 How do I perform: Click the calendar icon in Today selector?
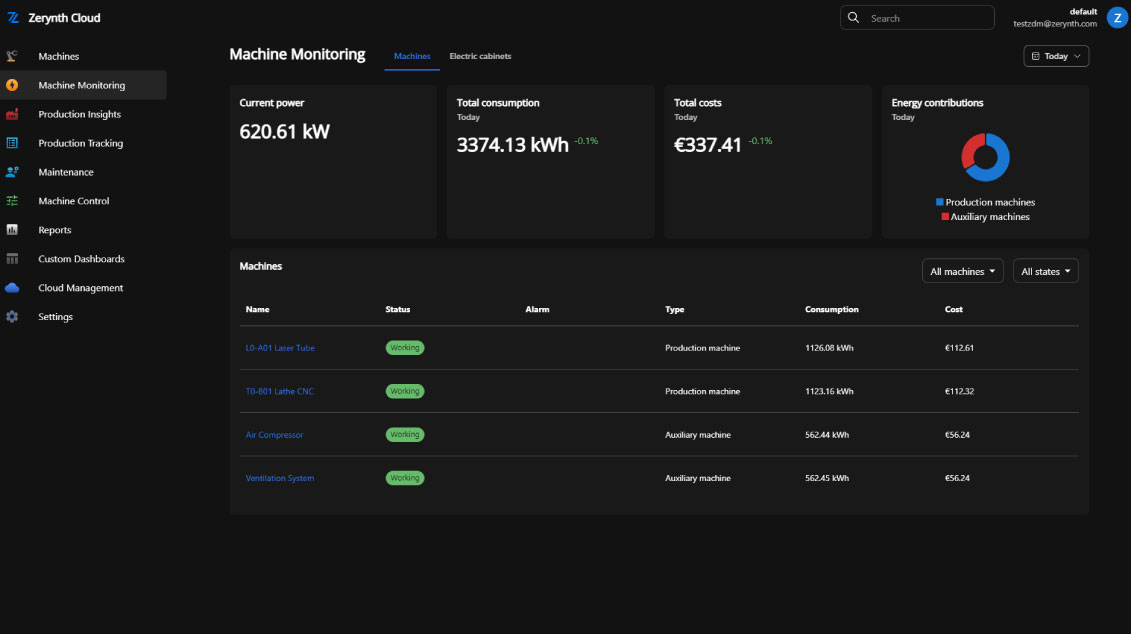click(x=1036, y=56)
